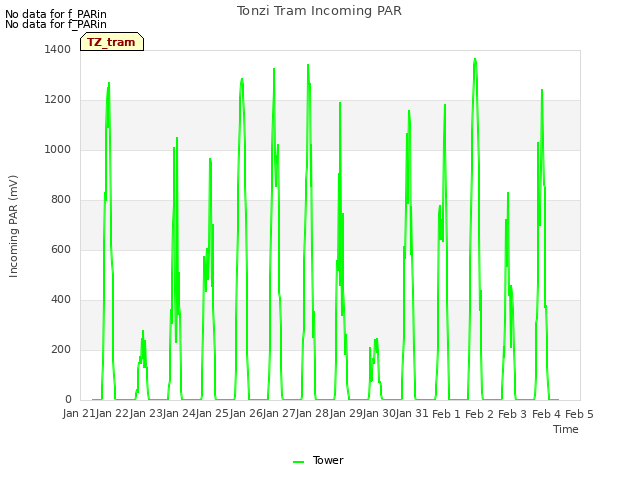Click the chart title Tonzi Tram Incoming PAR
Screen dimensions: 640x480
pos(319,11)
